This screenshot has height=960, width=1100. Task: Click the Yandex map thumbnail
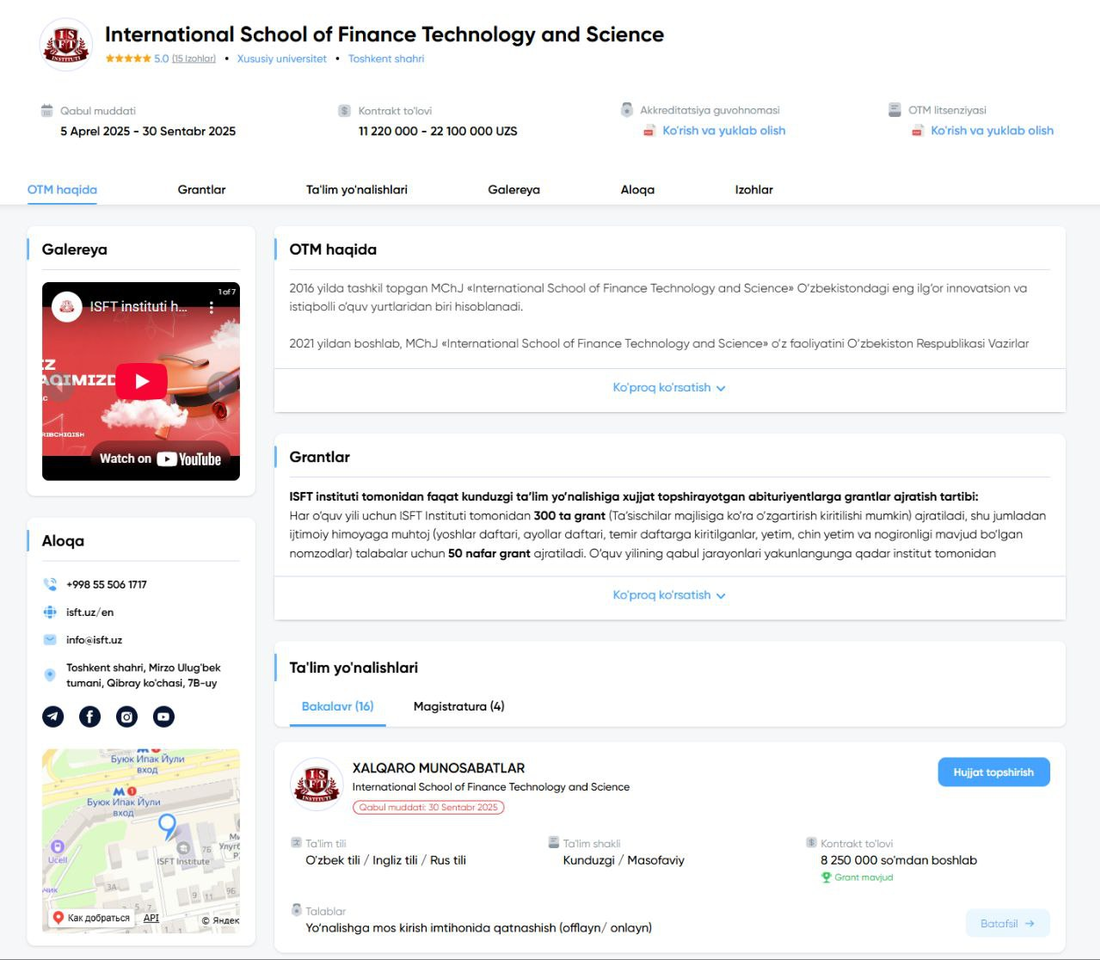pos(141,840)
